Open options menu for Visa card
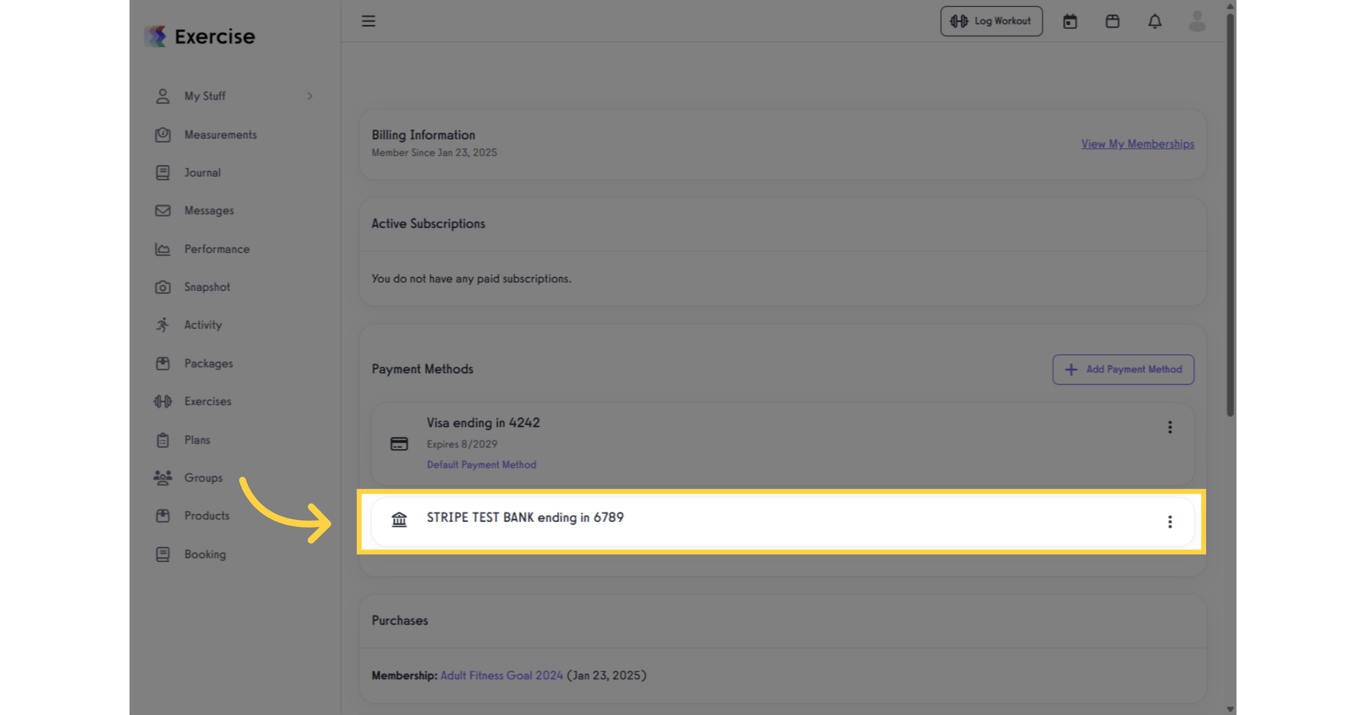This screenshot has width=1366, height=715. [x=1170, y=426]
